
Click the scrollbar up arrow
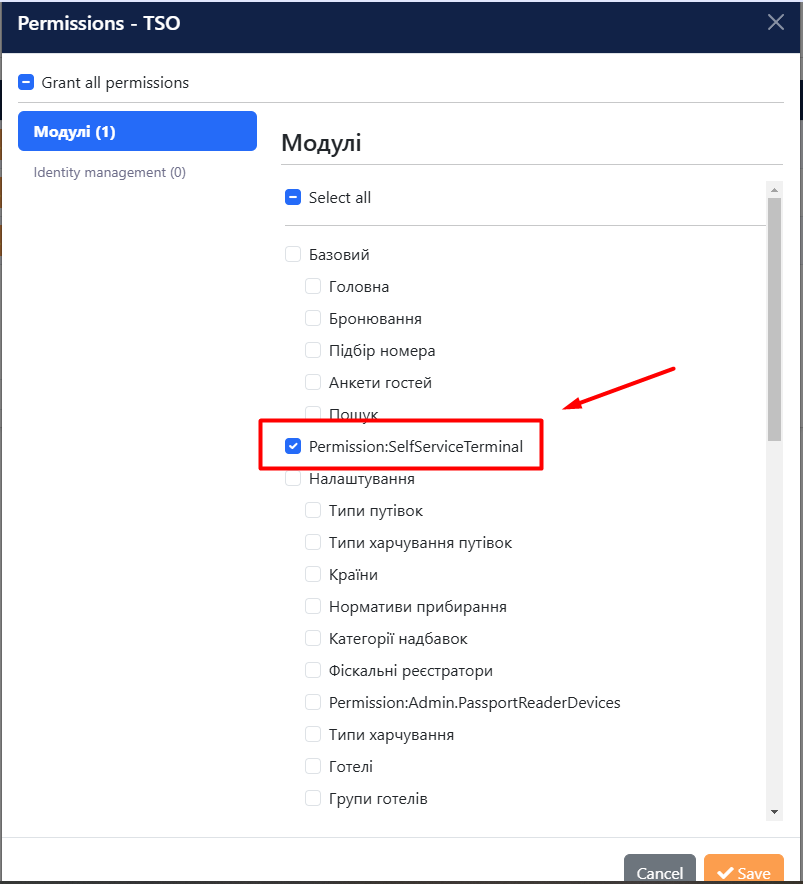(774, 189)
